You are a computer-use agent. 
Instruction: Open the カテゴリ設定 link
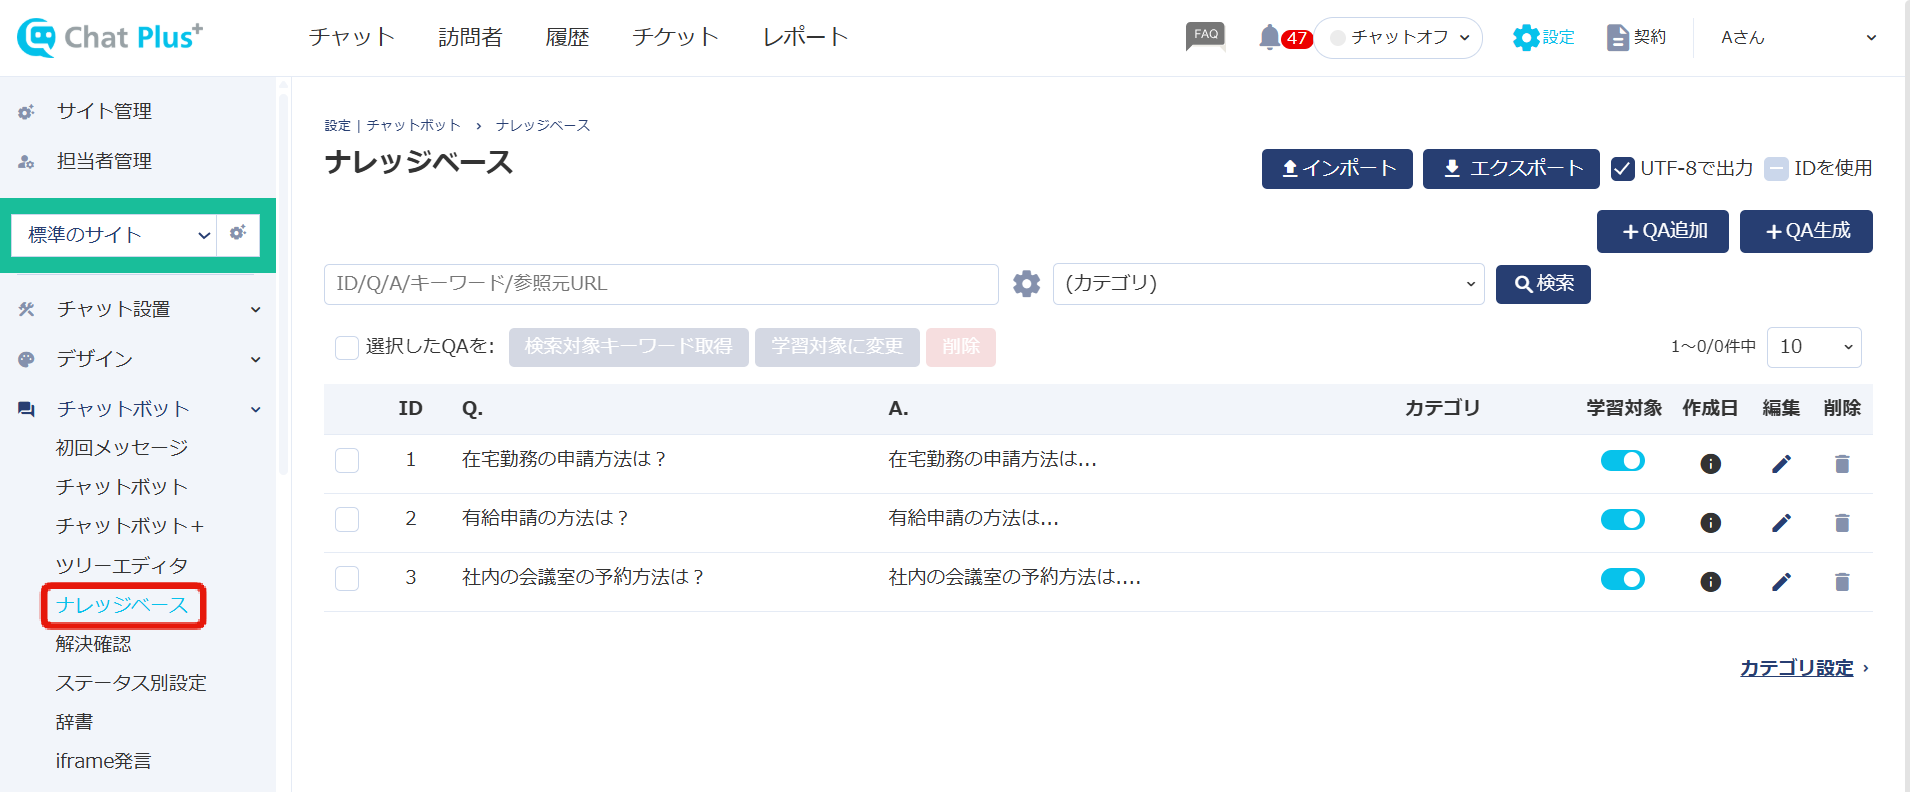pos(1797,668)
